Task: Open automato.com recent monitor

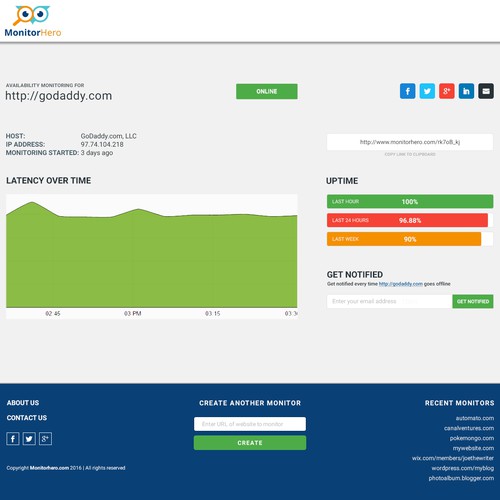Action: [475, 418]
